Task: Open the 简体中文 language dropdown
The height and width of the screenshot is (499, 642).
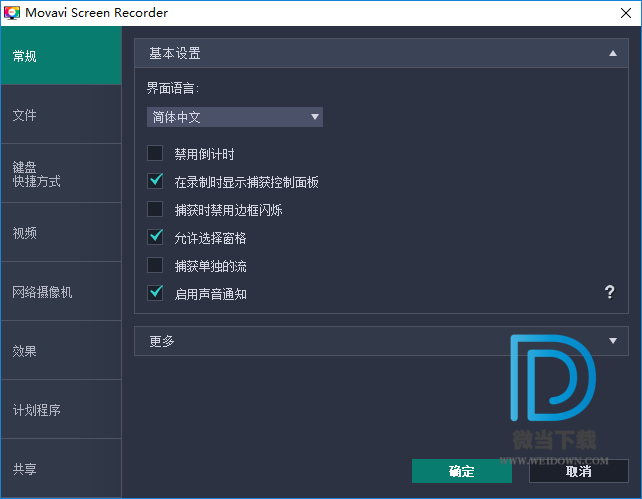Action: coord(235,117)
